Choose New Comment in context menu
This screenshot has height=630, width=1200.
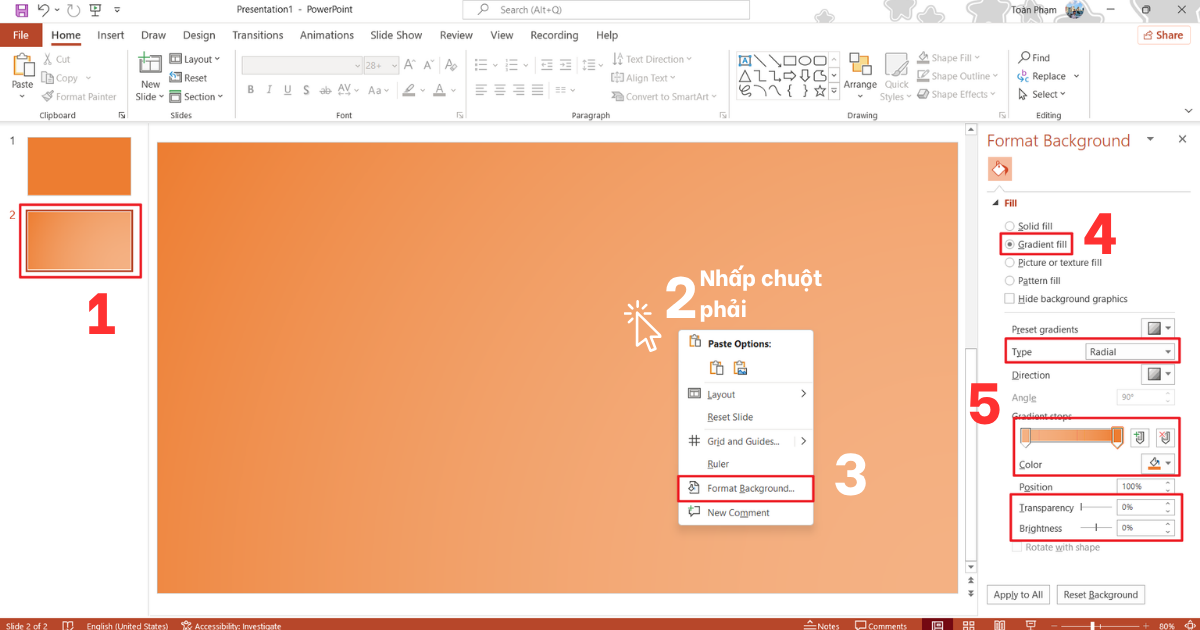point(746,512)
